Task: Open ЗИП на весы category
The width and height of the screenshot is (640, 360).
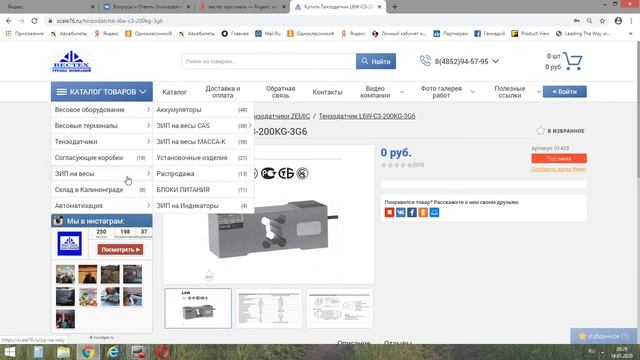Action: point(102,174)
